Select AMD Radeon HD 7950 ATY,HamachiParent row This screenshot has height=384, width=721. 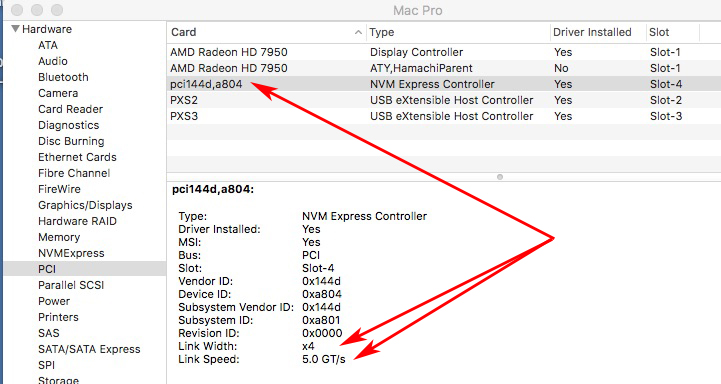coord(444,68)
